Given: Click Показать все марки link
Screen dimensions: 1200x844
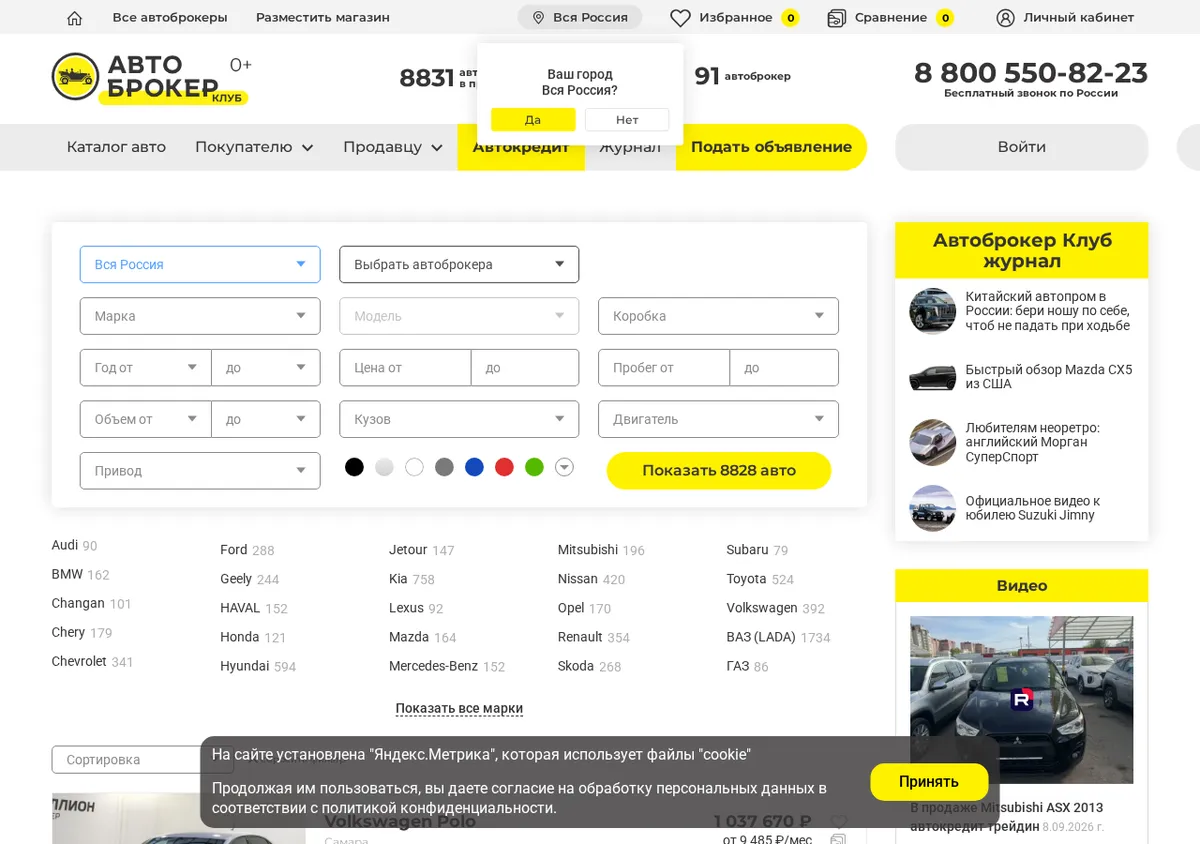Looking at the screenshot, I should [x=459, y=708].
